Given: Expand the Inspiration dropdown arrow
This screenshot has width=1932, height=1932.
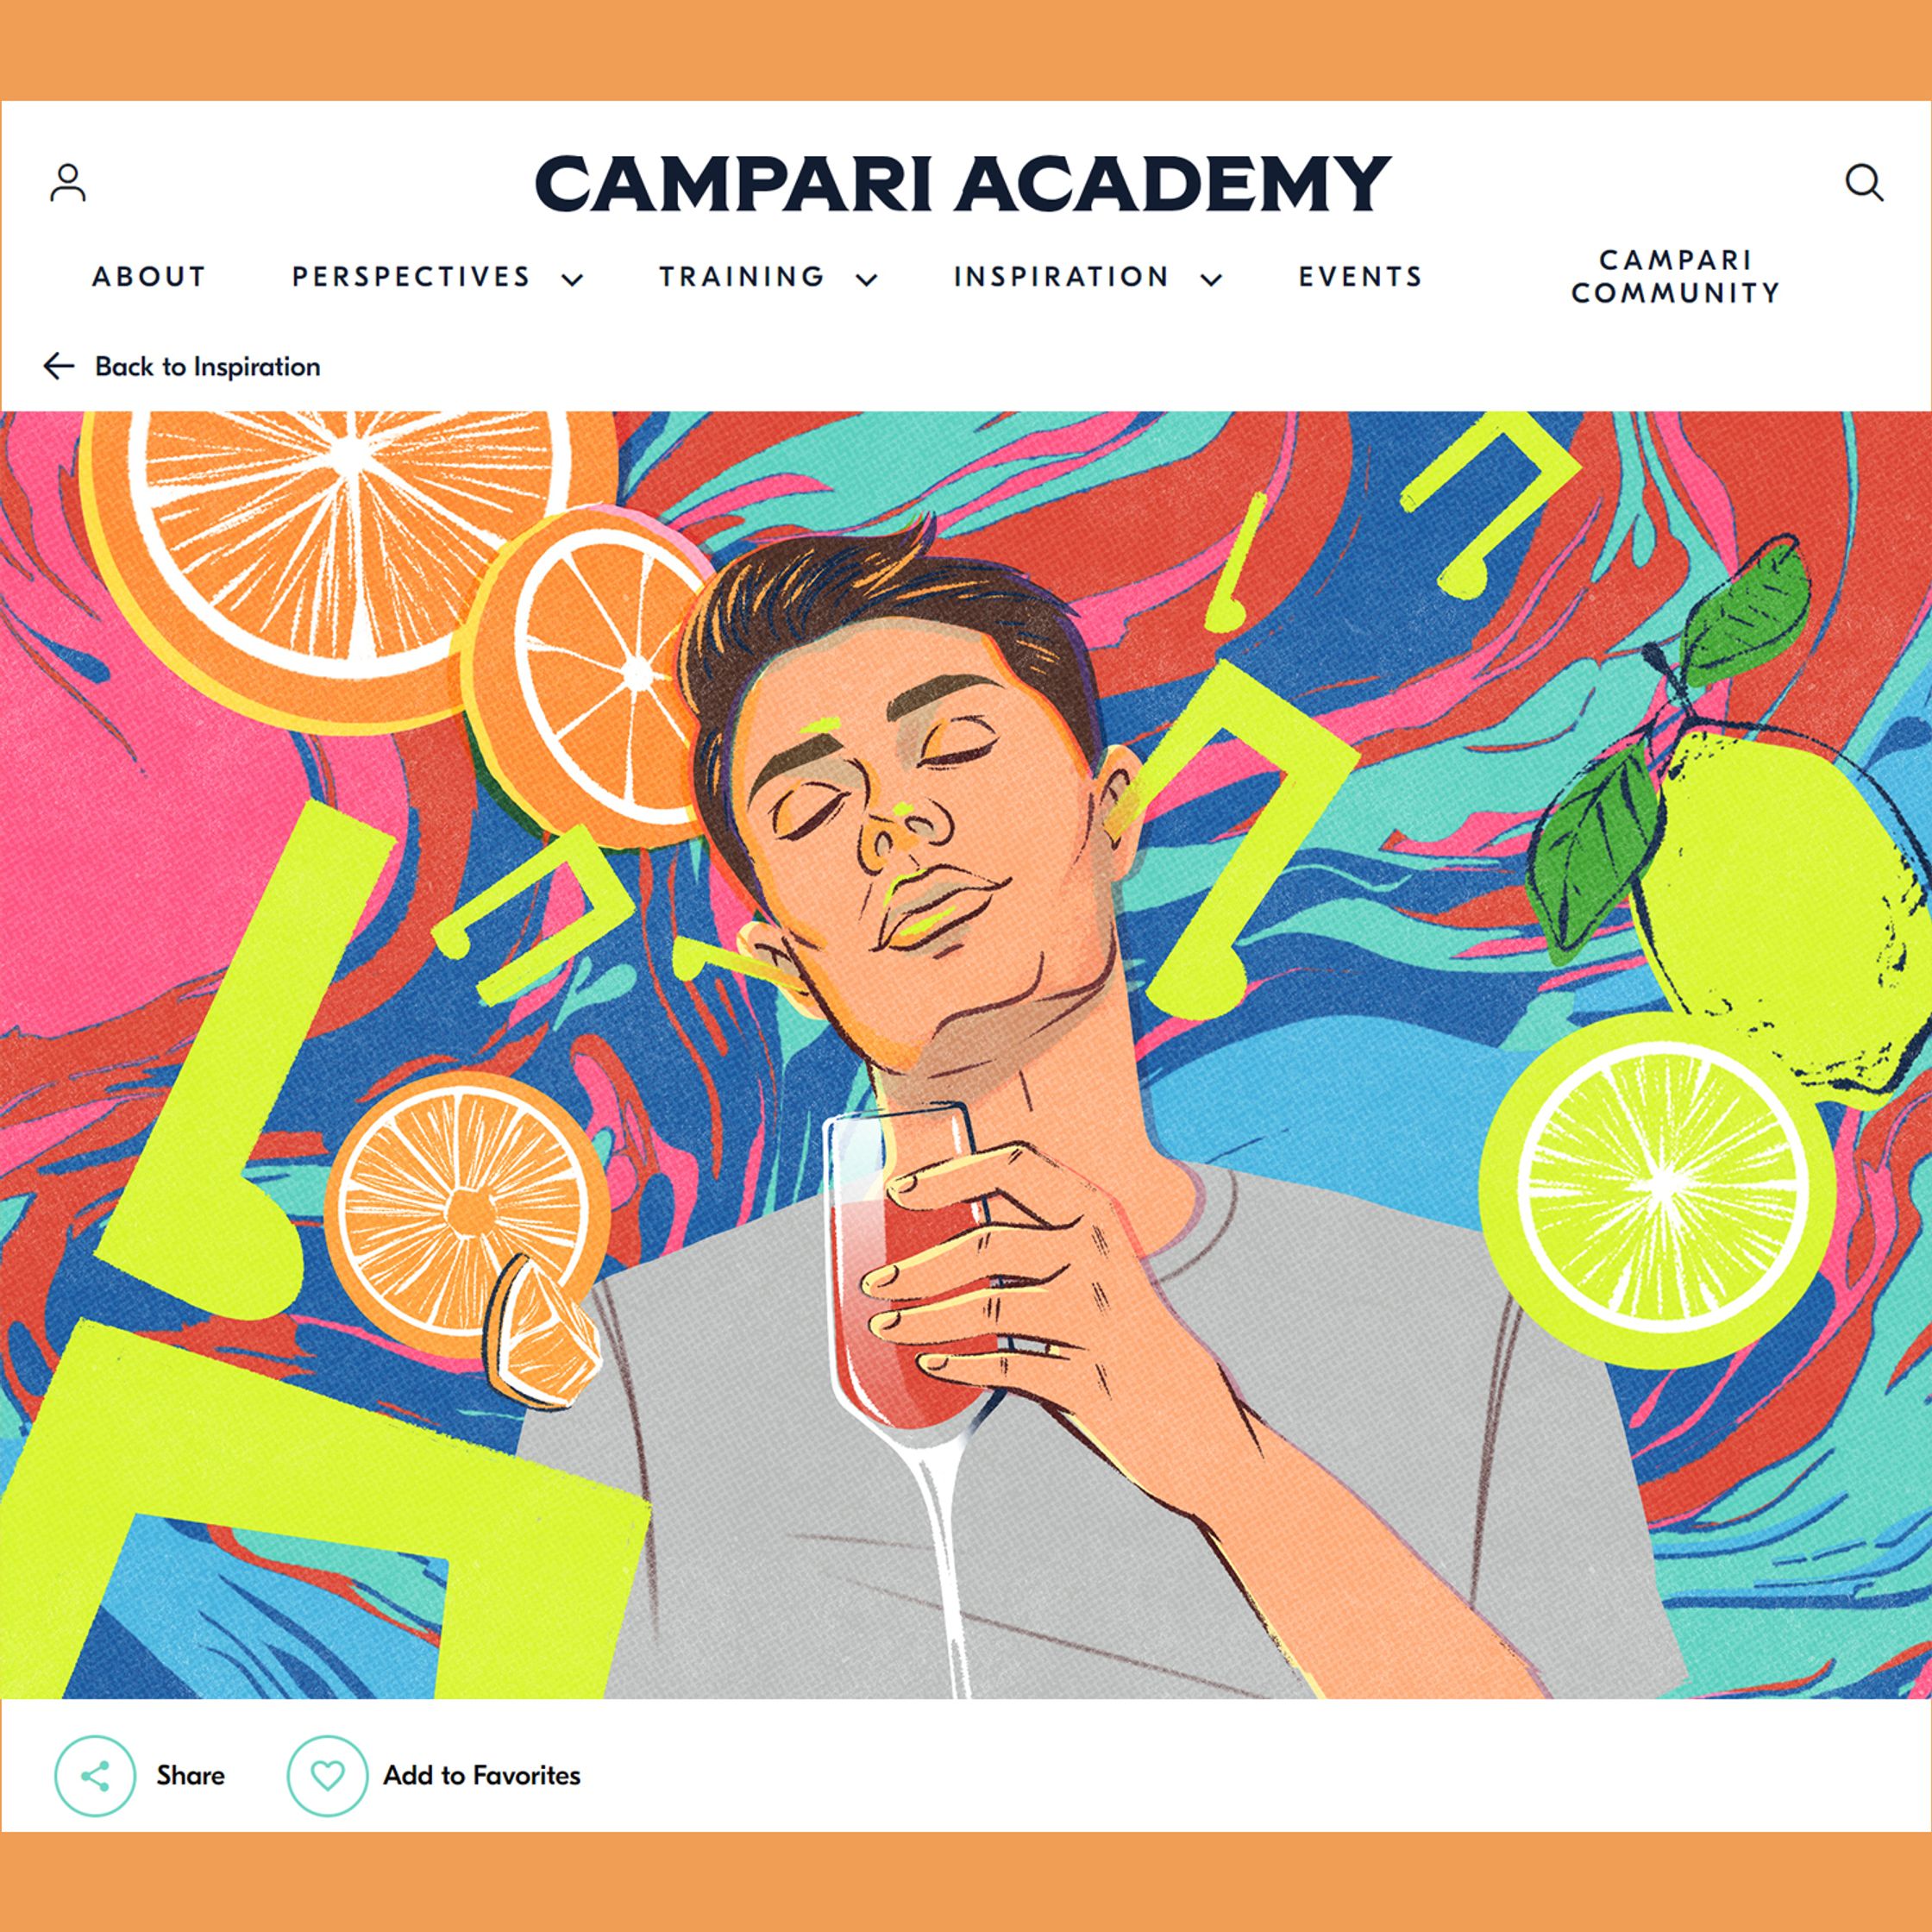Looking at the screenshot, I should tap(1211, 279).
